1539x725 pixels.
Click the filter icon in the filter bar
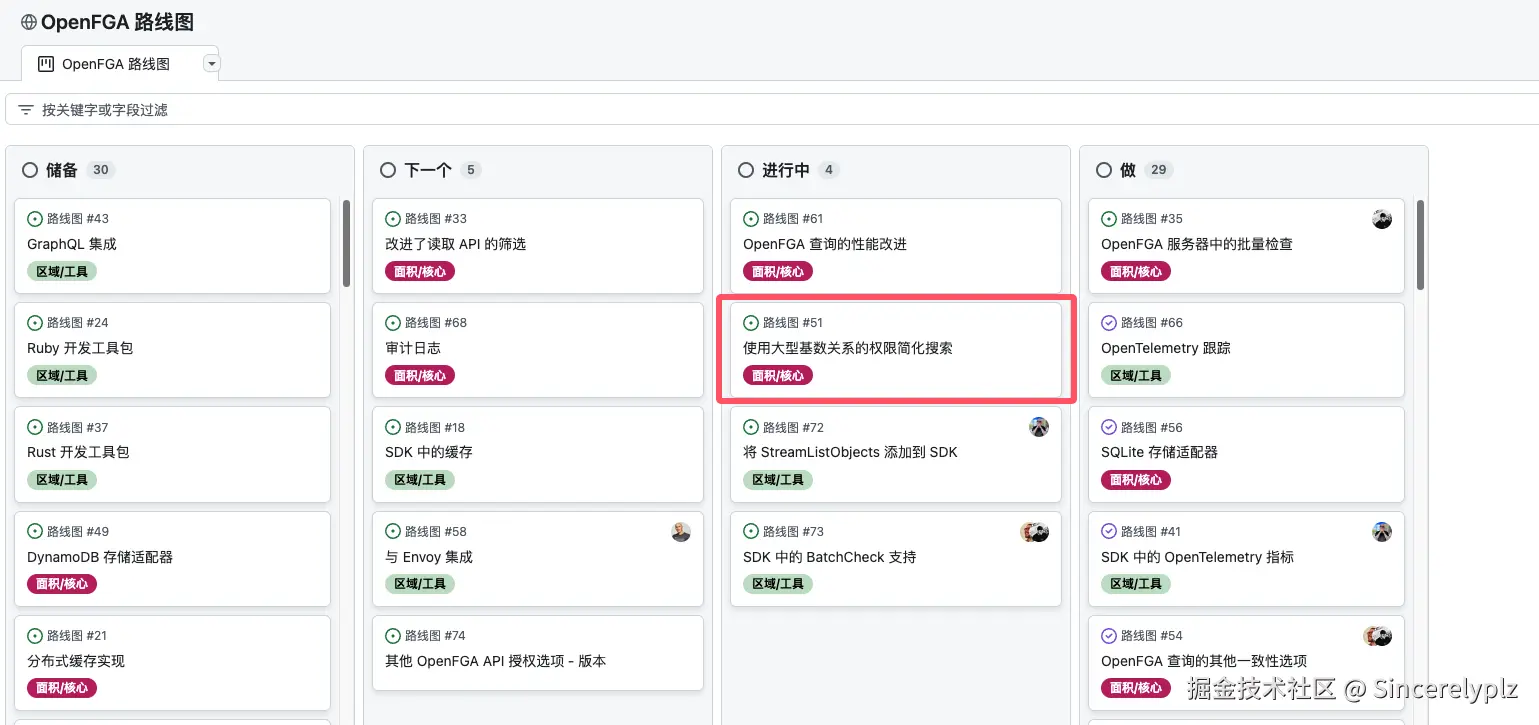pos(24,109)
